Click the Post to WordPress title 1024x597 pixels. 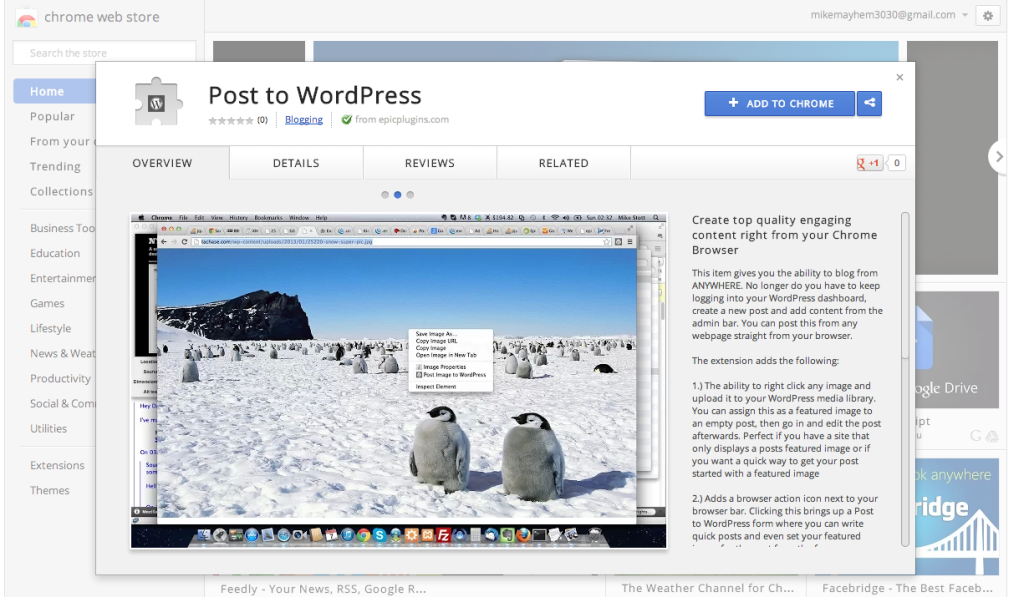point(315,95)
